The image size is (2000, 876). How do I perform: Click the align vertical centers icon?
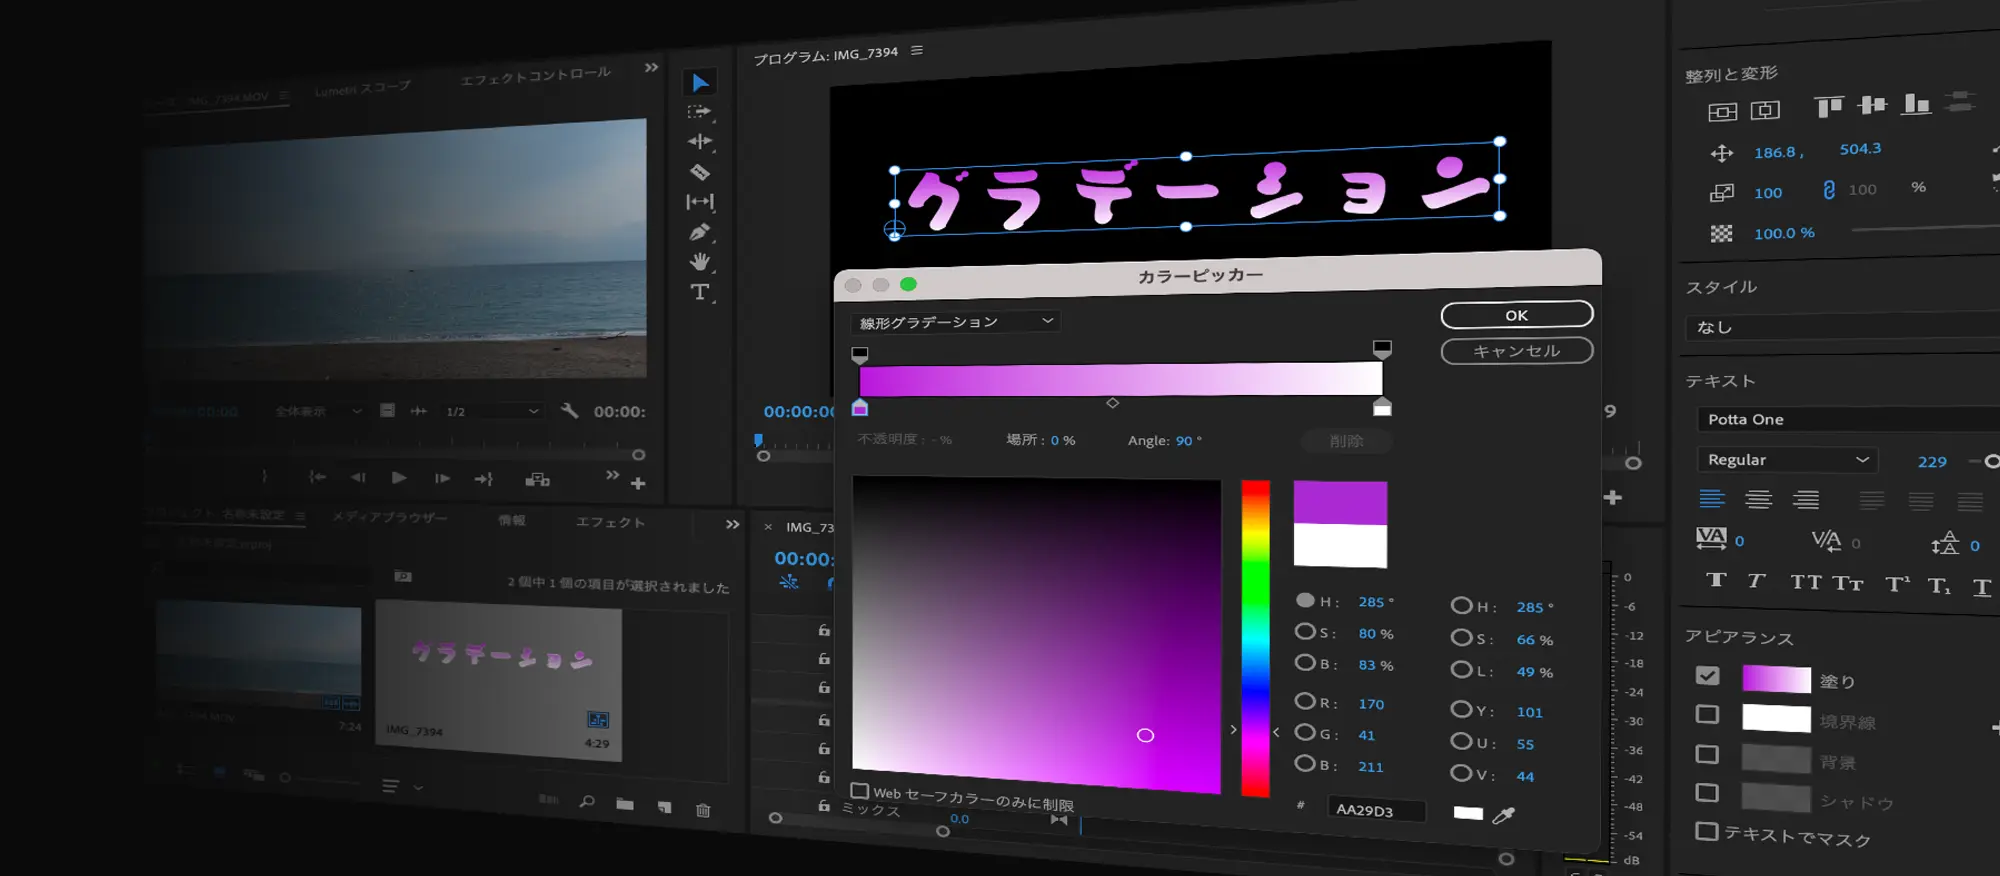[1872, 105]
